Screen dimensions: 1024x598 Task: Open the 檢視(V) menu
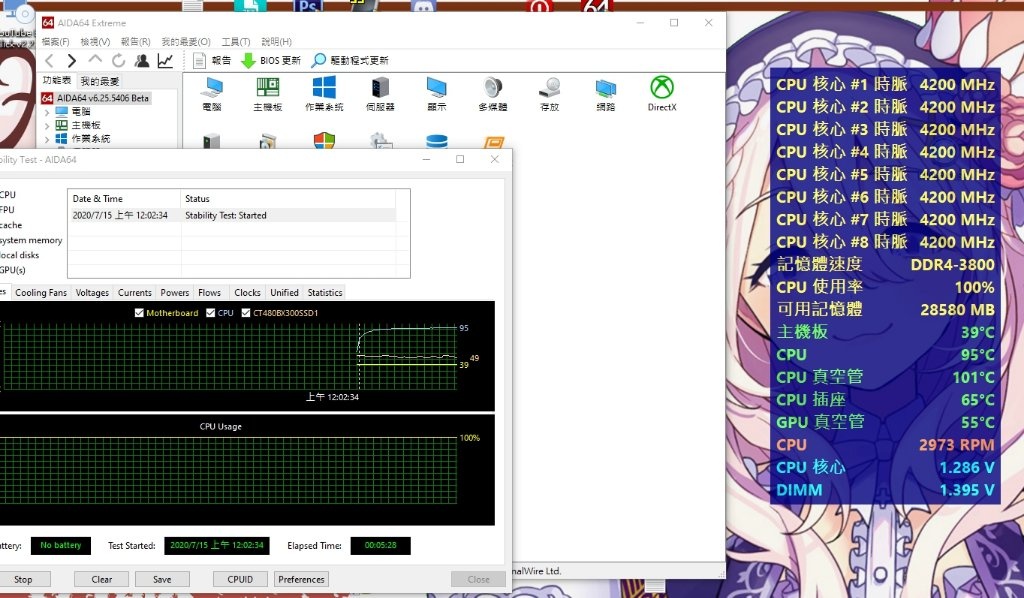pos(95,42)
